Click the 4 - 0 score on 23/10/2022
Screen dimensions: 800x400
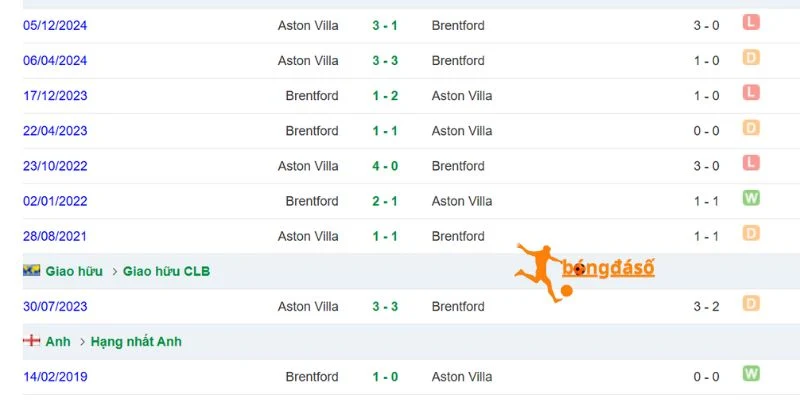coord(385,166)
